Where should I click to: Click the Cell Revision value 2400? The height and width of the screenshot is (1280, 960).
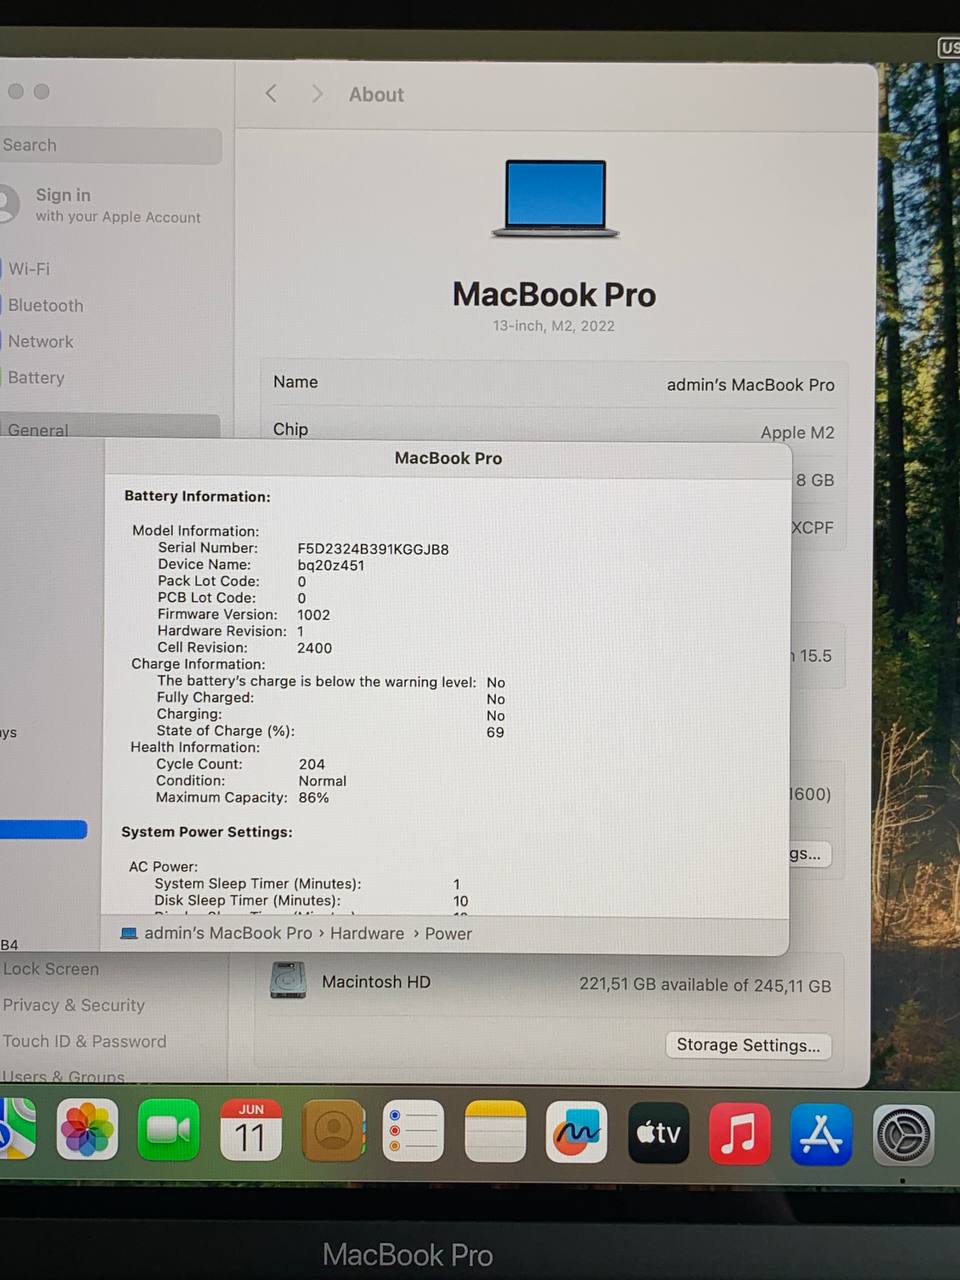(x=314, y=648)
